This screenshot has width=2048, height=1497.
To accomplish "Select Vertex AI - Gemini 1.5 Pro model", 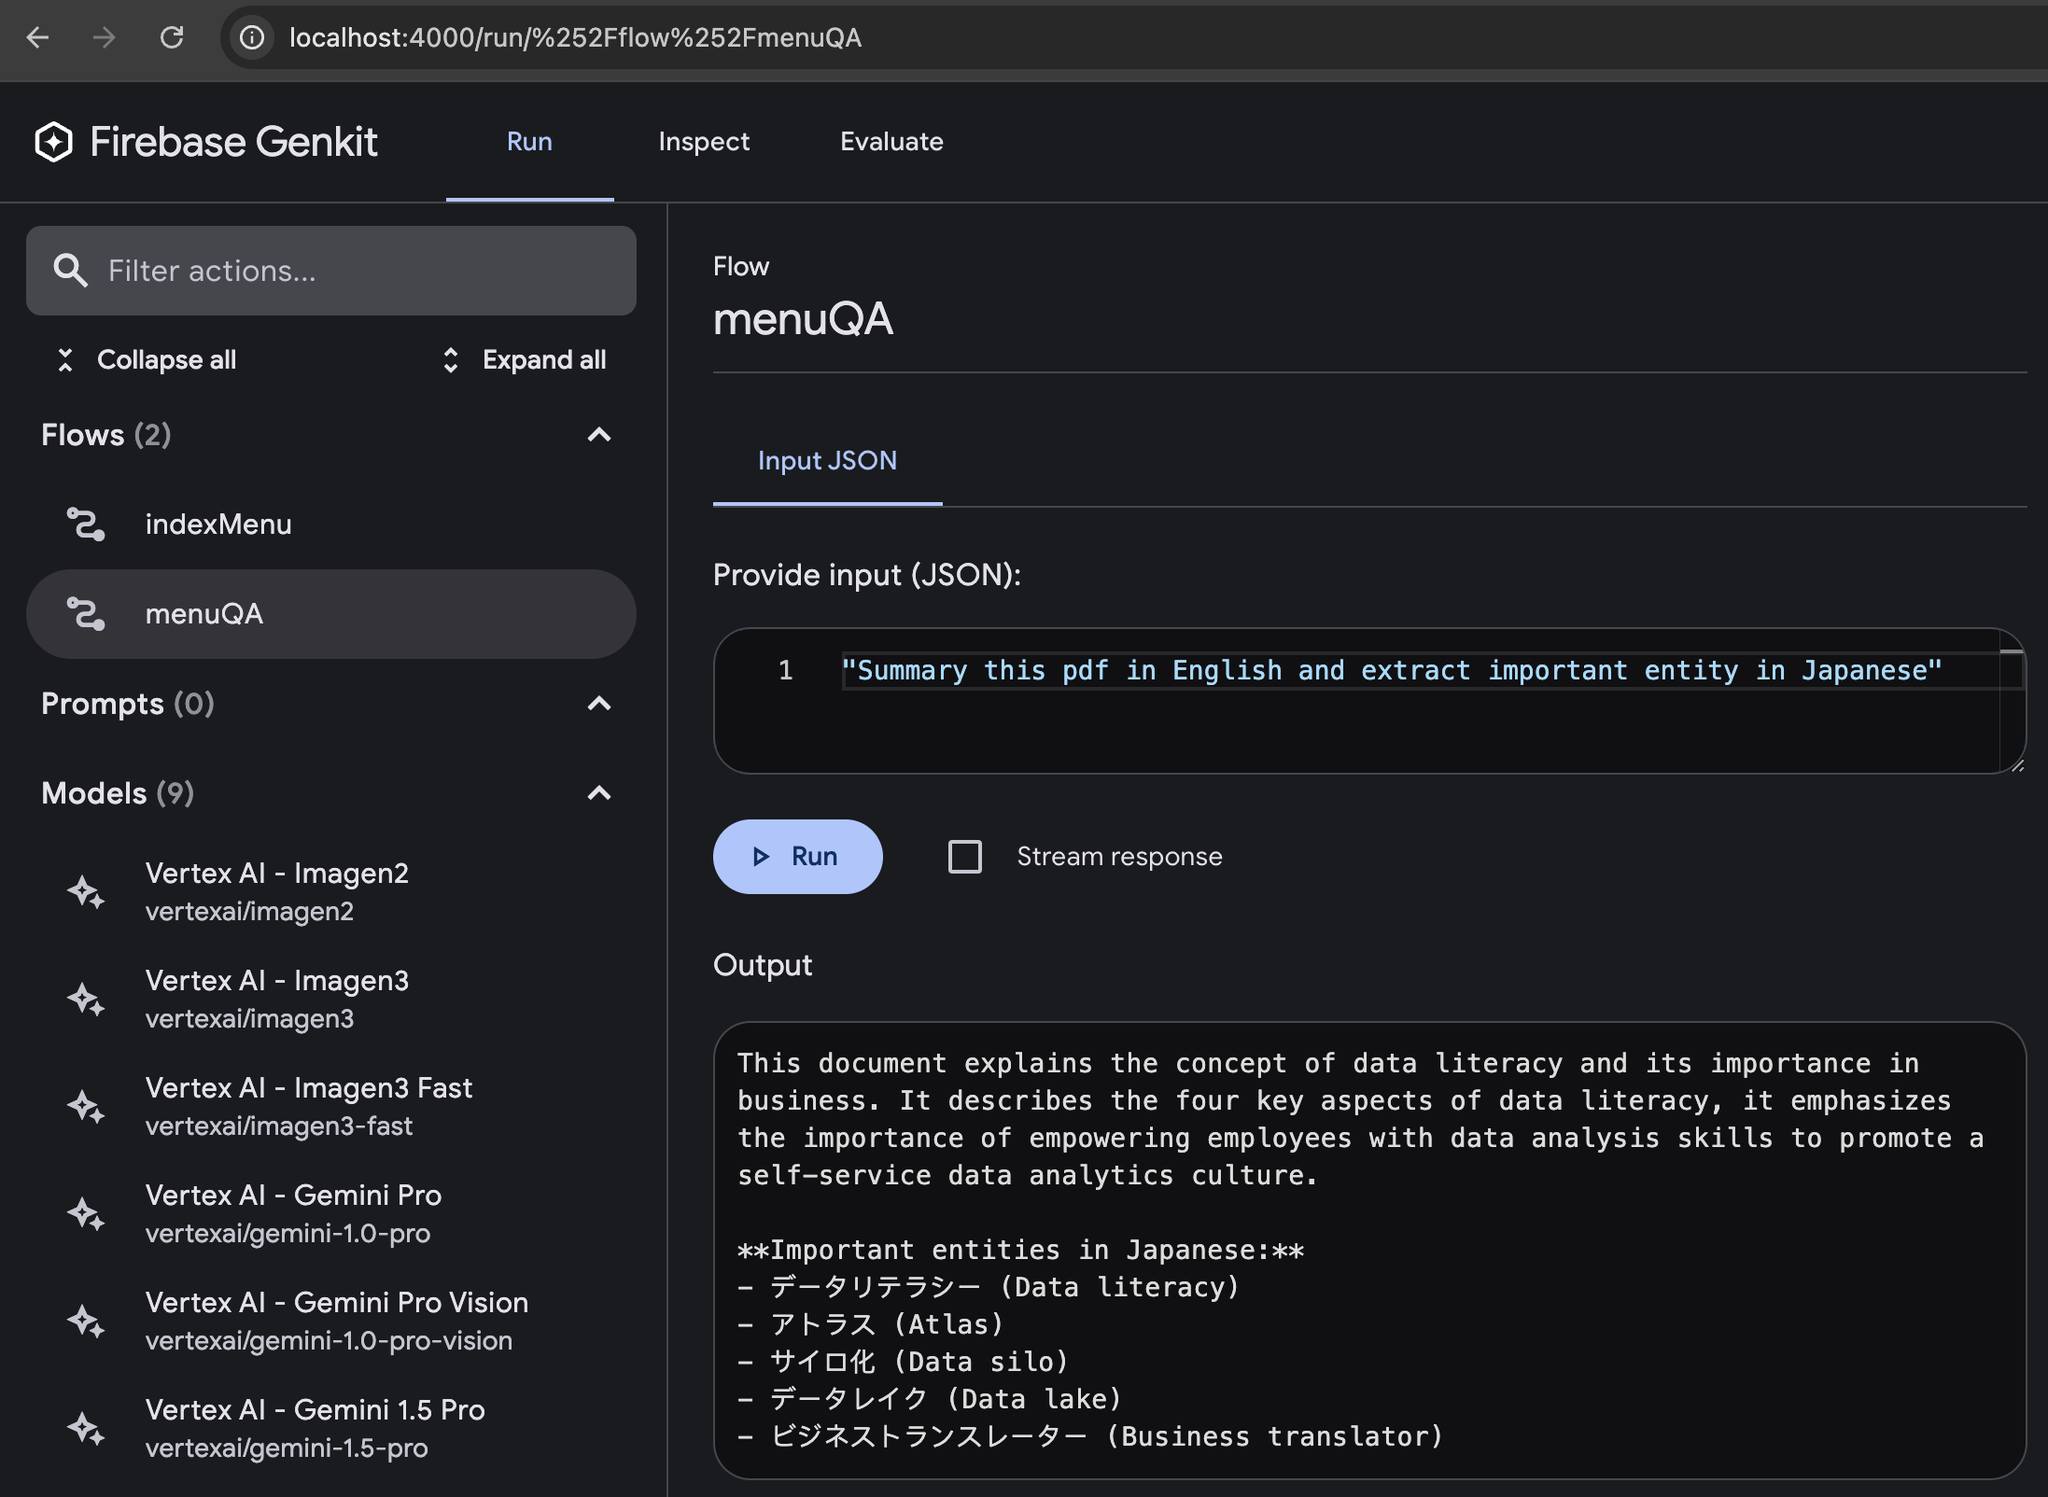I will tap(331, 1427).
